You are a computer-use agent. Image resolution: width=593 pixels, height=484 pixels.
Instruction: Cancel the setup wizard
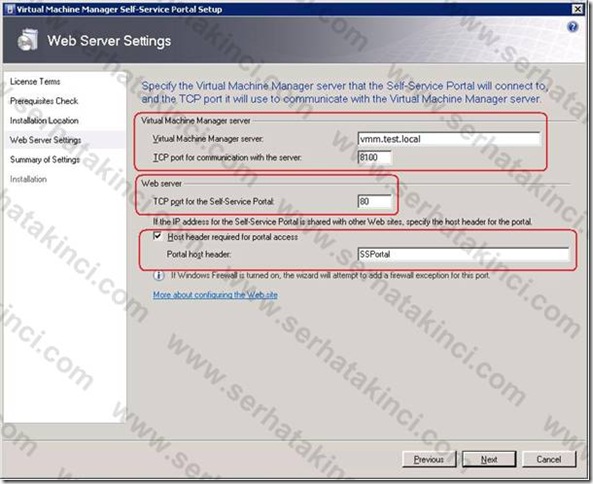[x=549, y=459]
